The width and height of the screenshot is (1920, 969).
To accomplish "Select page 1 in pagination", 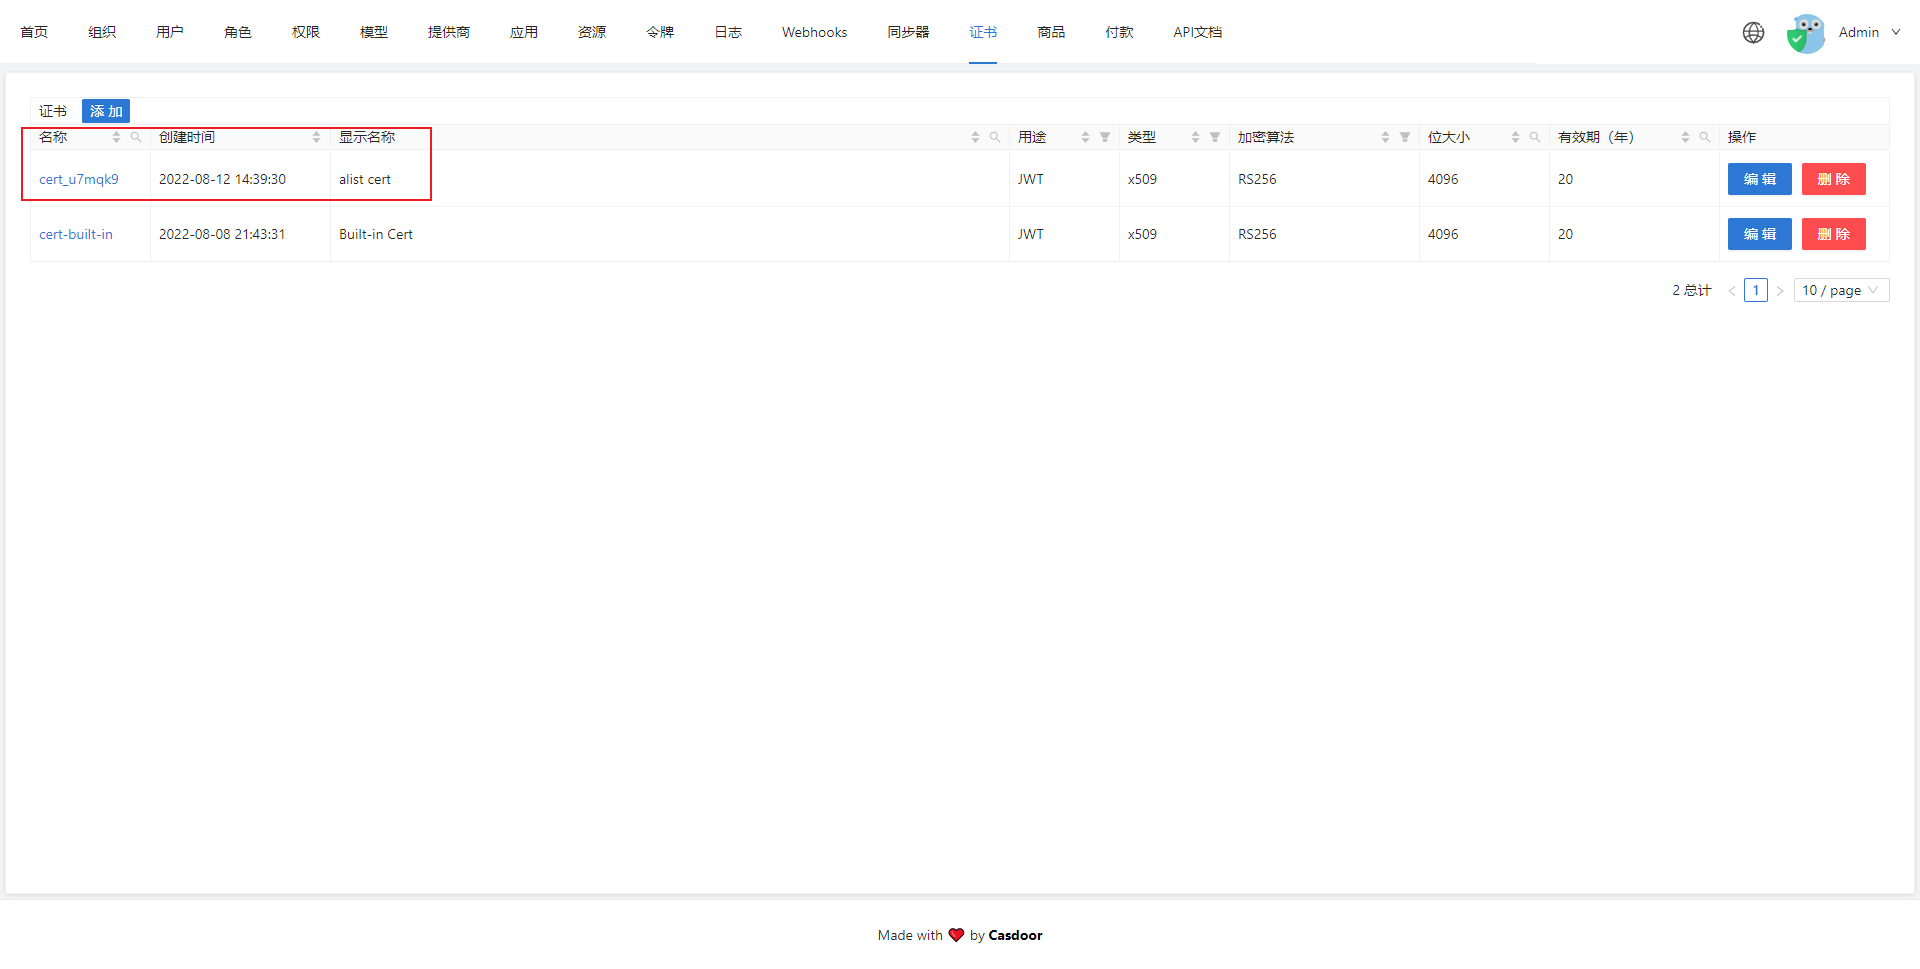I will pos(1756,290).
